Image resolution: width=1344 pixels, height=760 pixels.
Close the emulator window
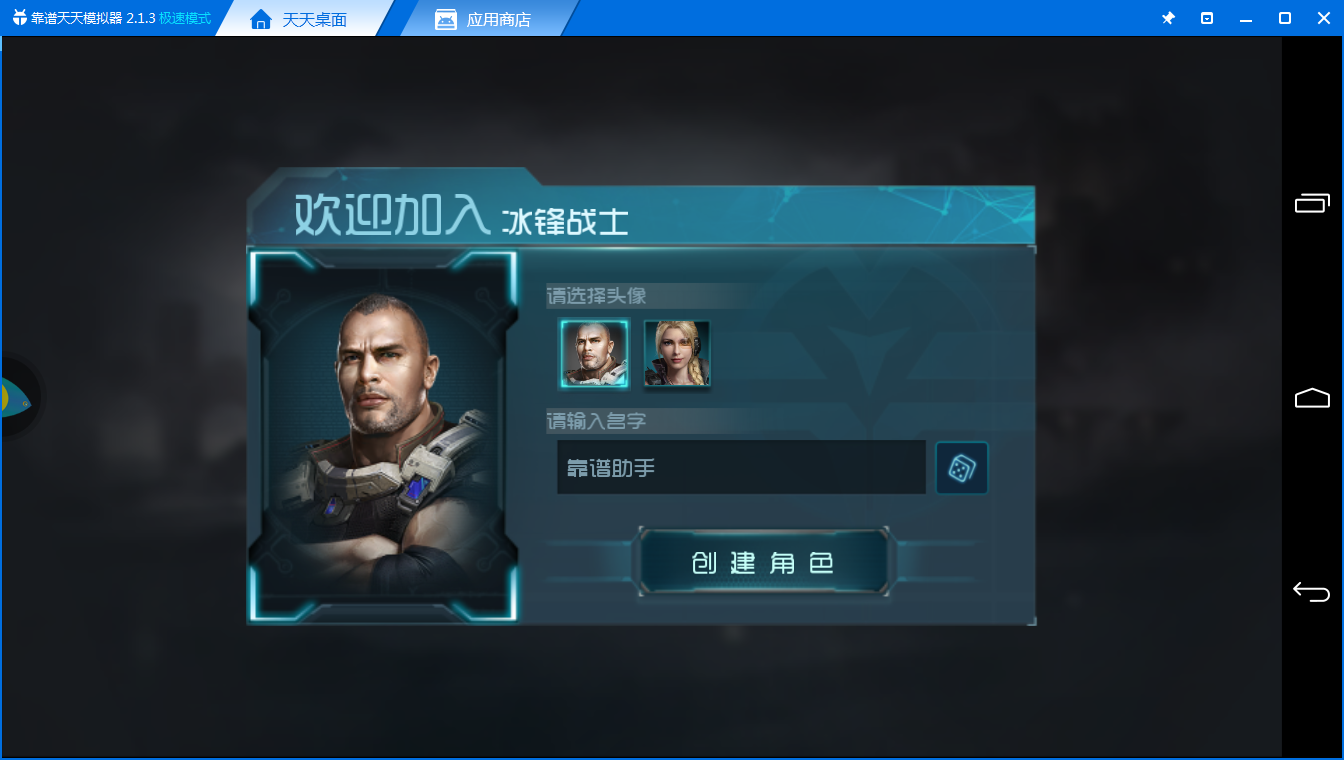(x=1323, y=18)
